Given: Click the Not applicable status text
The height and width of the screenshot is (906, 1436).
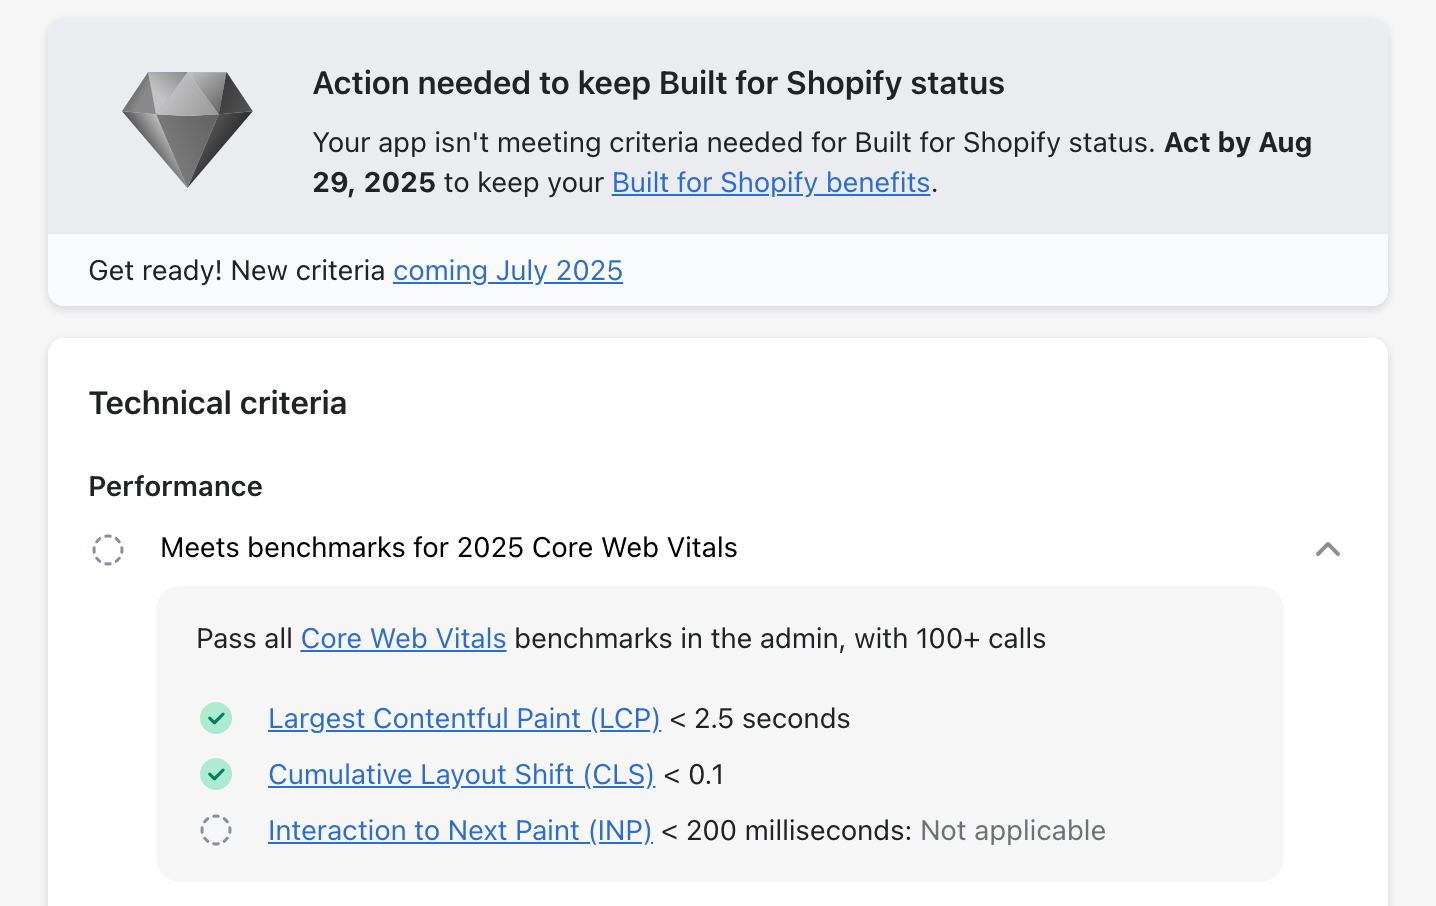Looking at the screenshot, I should (x=1013, y=831).
